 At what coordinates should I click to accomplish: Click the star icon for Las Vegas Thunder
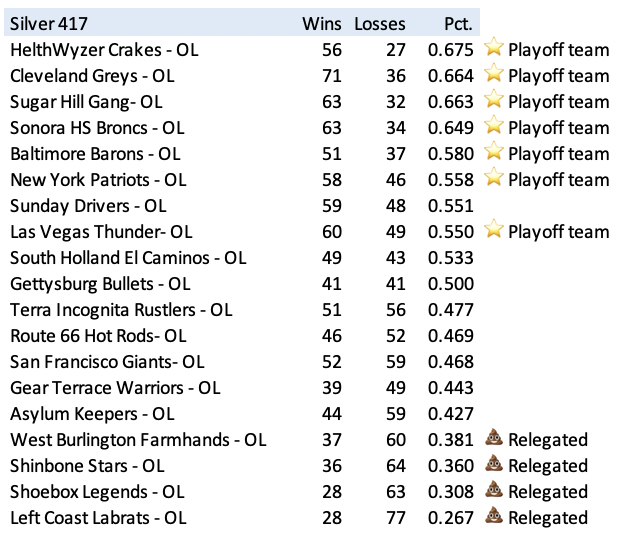[x=494, y=231]
